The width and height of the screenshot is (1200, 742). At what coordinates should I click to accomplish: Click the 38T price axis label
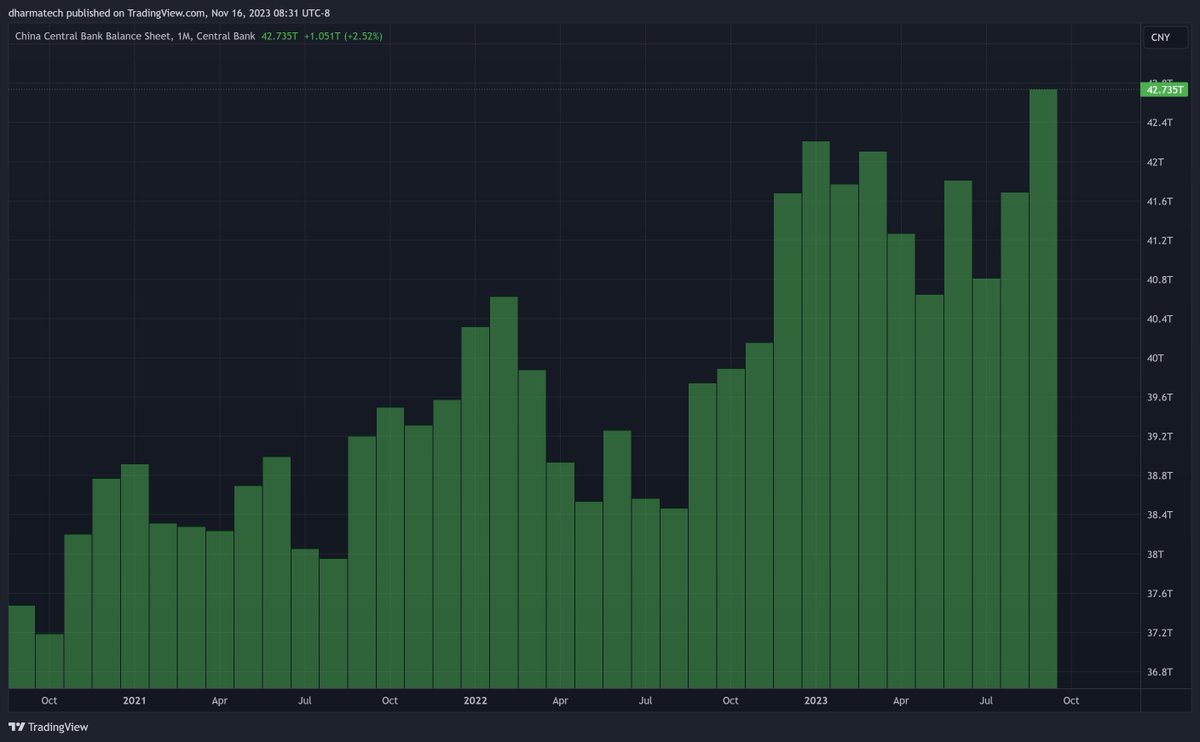pos(1155,554)
